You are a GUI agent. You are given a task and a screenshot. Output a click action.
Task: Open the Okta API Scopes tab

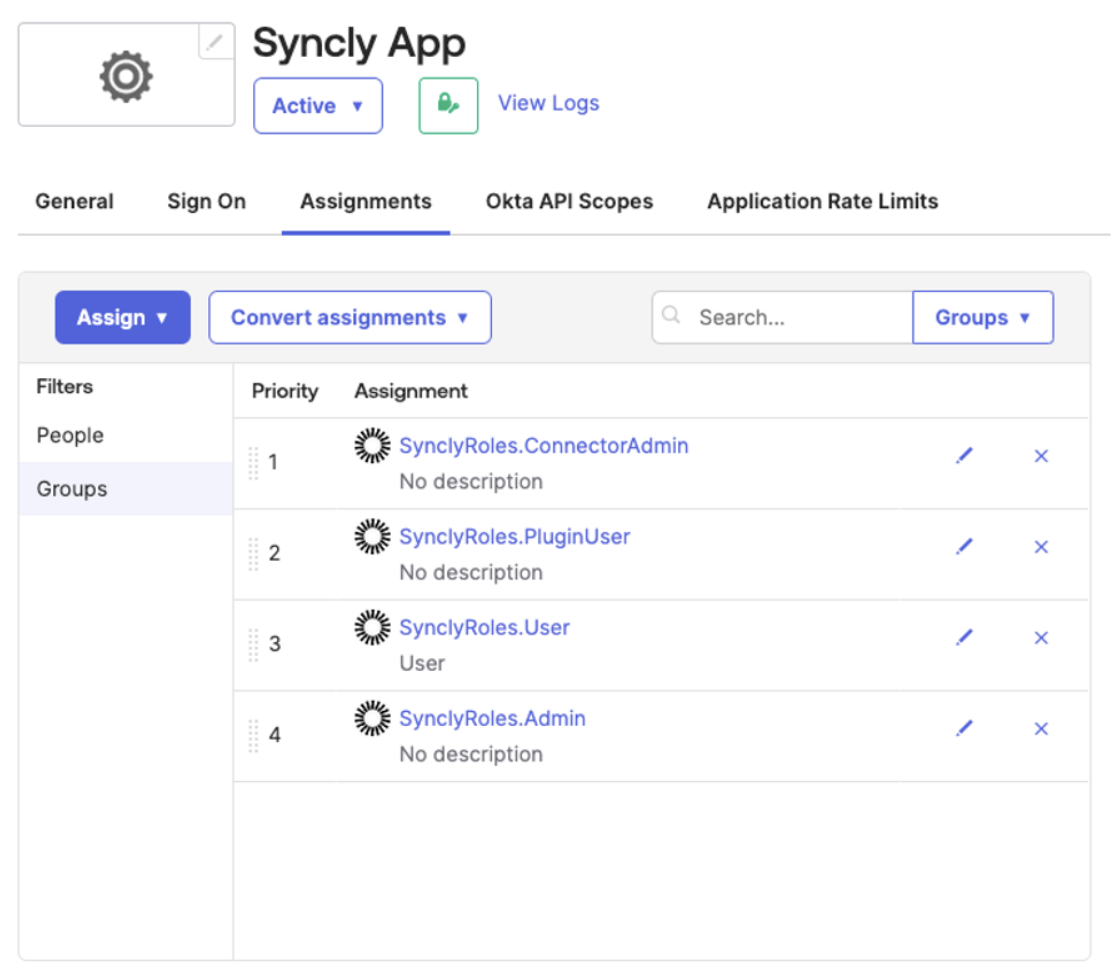pyautogui.click(x=569, y=201)
